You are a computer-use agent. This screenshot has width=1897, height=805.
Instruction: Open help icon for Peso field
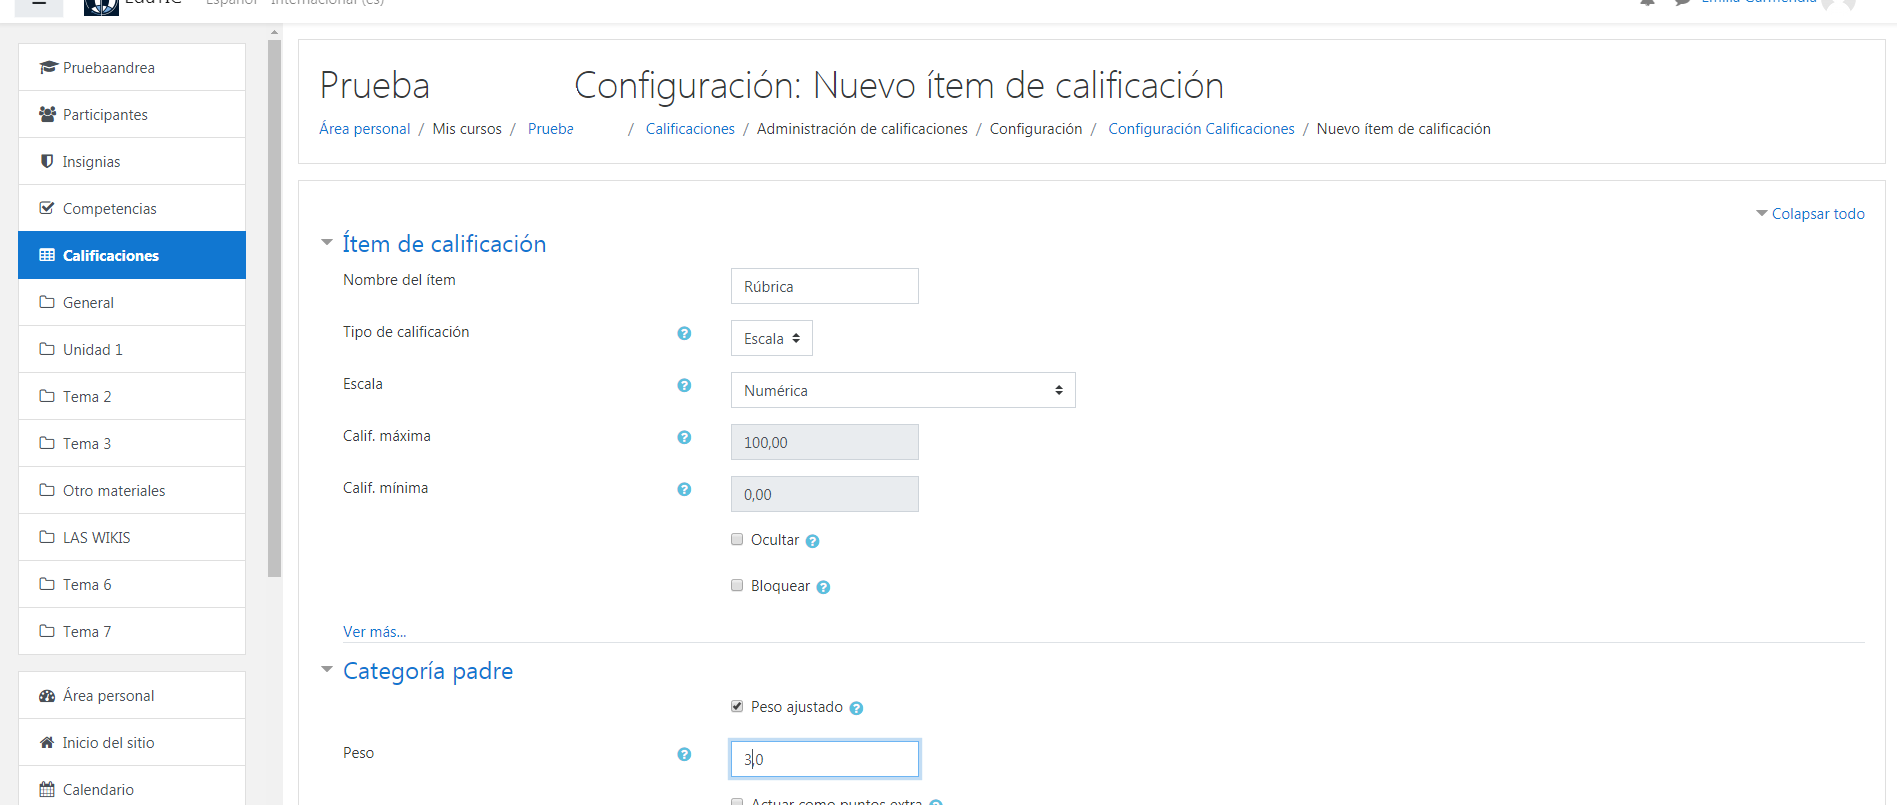684,754
